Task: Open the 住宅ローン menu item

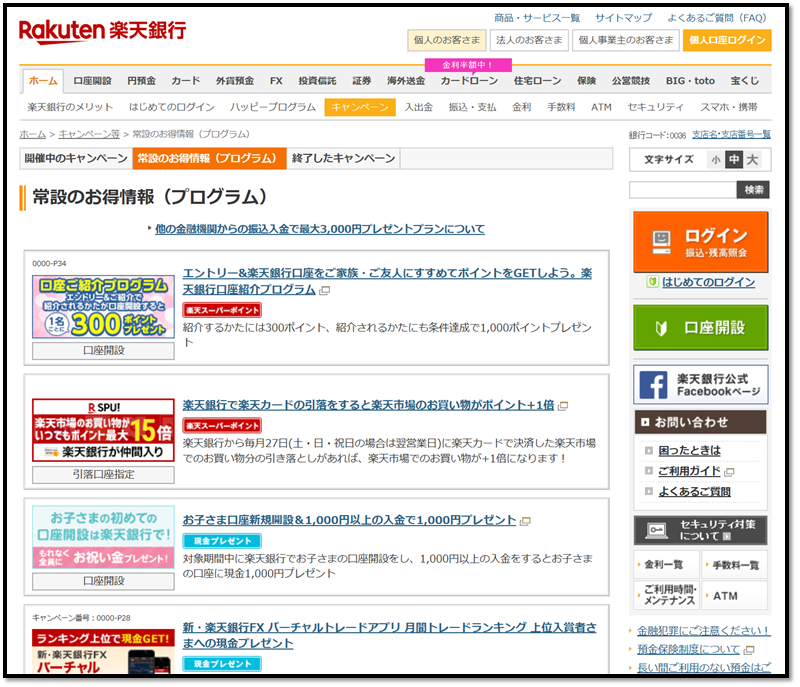Action: (x=537, y=81)
